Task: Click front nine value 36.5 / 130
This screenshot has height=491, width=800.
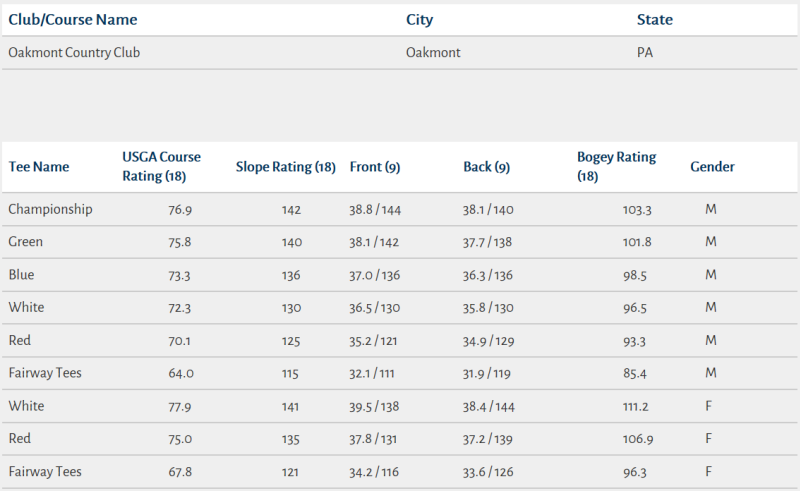Action: tap(374, 308)
